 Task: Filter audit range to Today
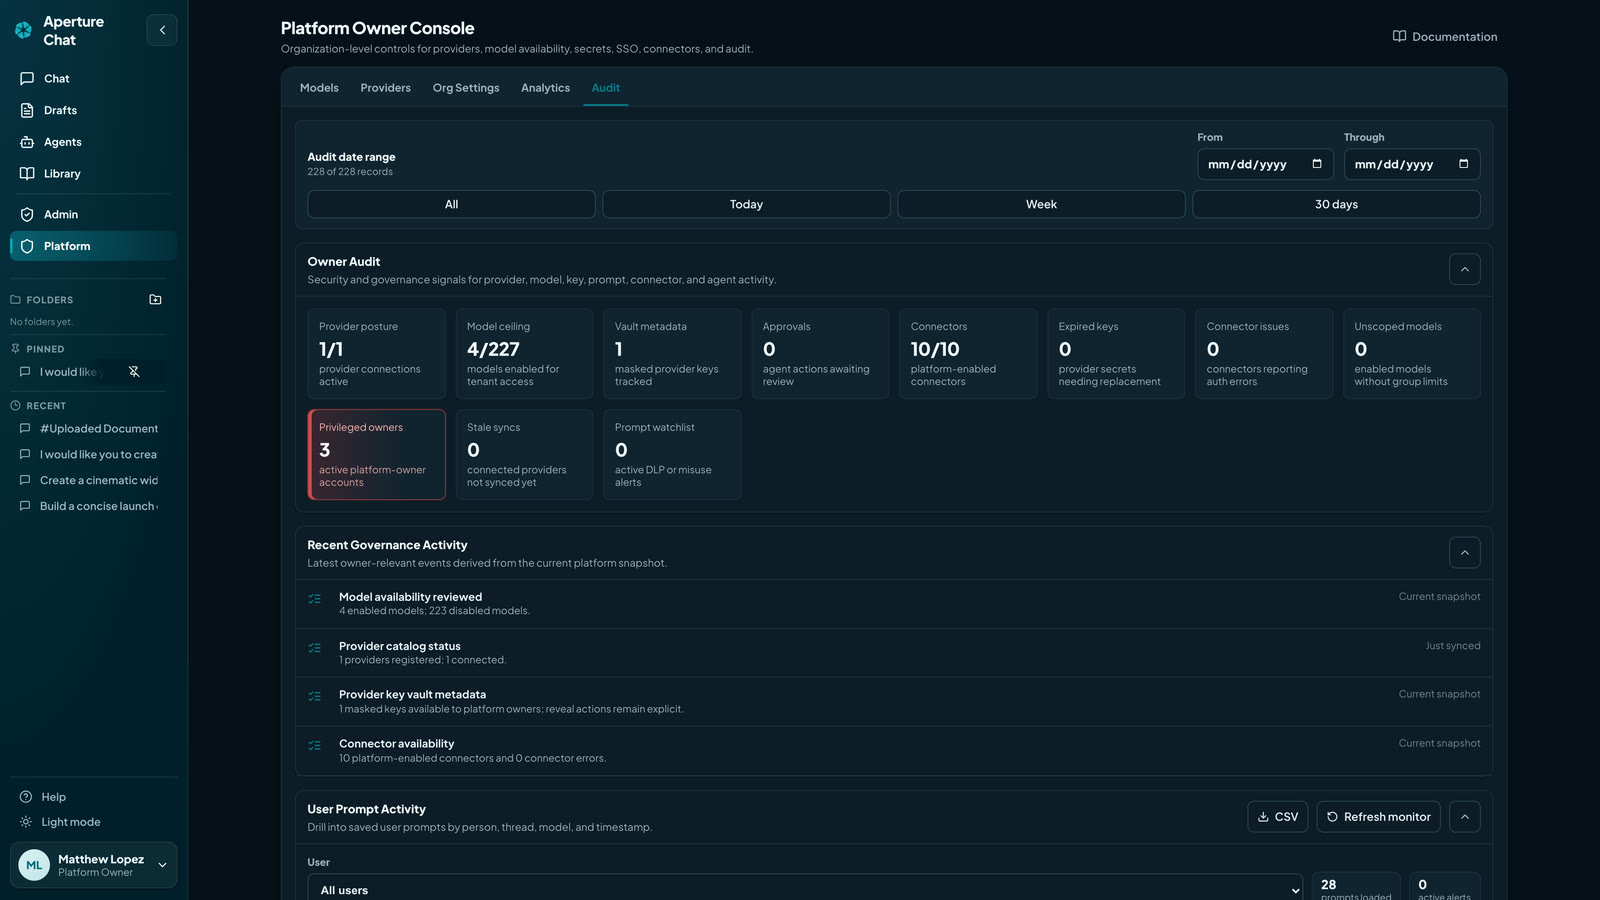pos(746,204)
